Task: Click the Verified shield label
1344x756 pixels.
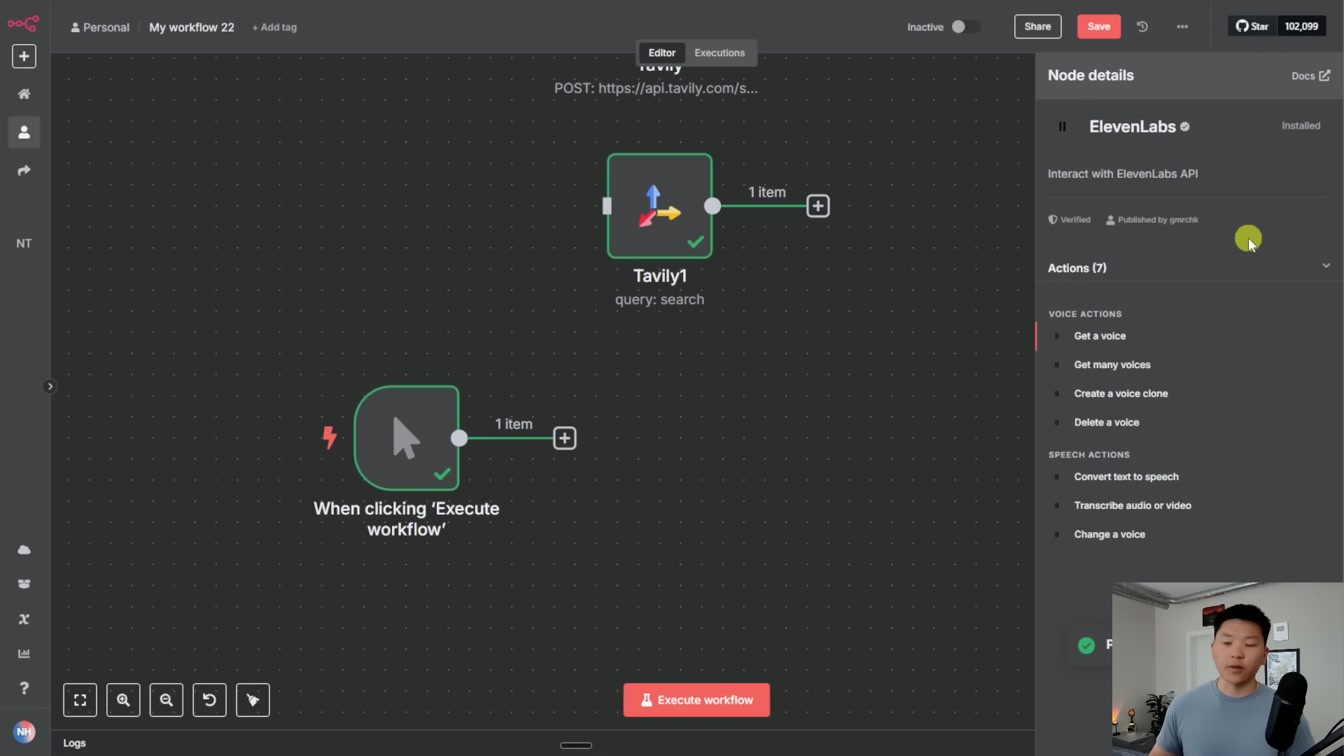Action: 1069,220
